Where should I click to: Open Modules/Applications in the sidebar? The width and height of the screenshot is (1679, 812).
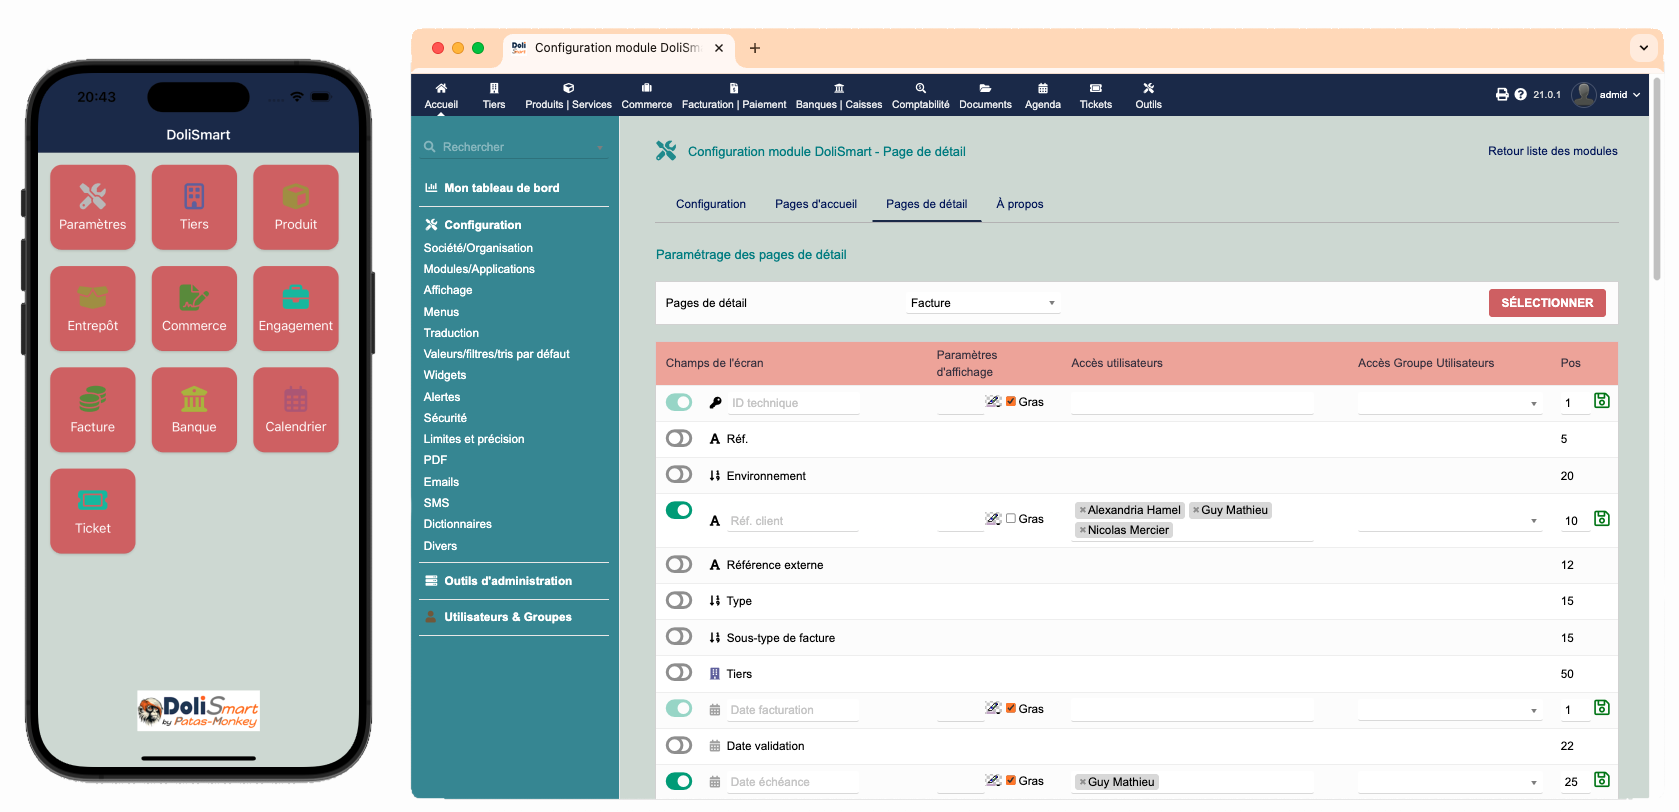tap(479, 269)
